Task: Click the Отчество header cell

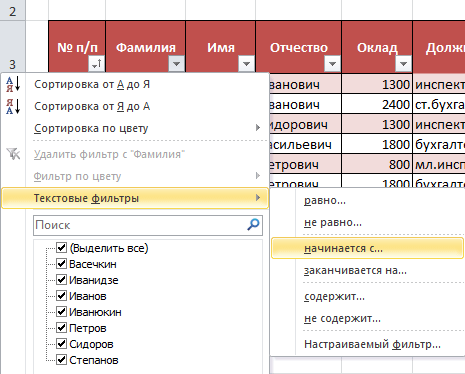Action: [299, 46]
